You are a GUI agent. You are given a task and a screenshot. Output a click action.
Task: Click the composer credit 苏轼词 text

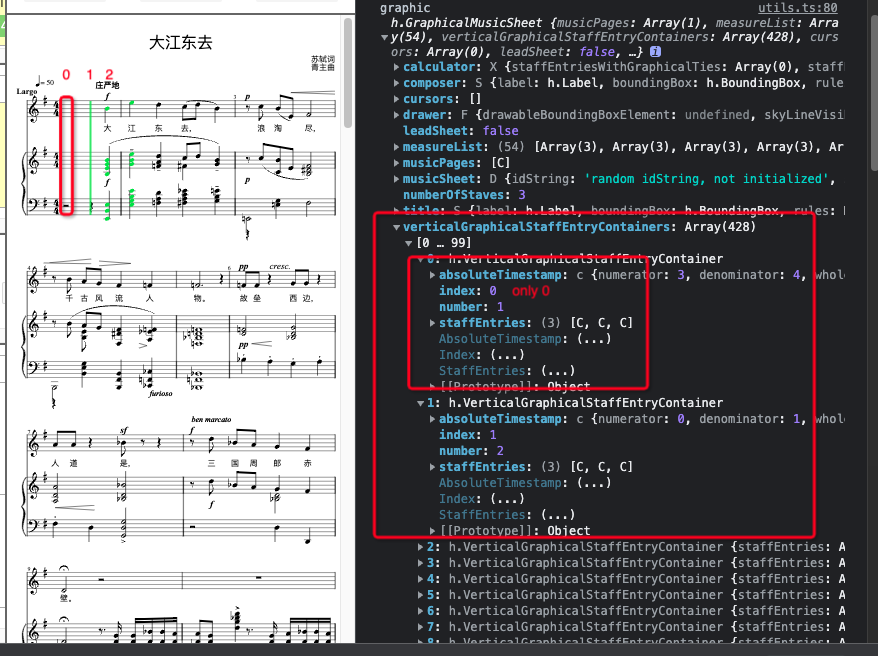click(x=323, y=59)
